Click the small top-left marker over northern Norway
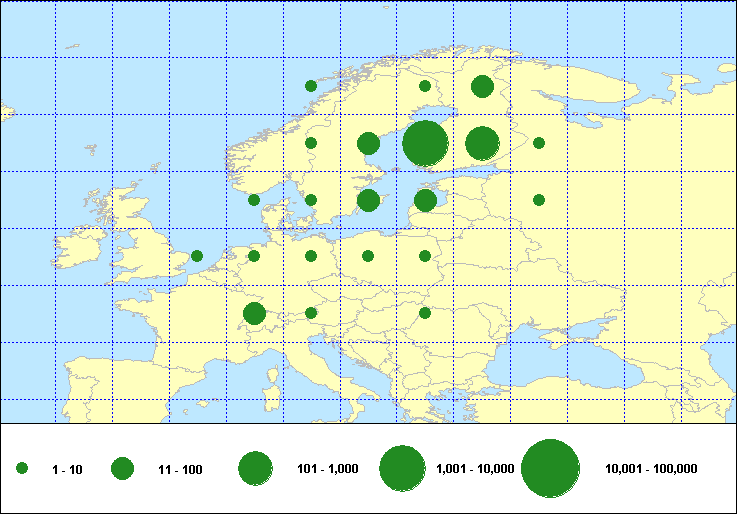 [311, 86]
